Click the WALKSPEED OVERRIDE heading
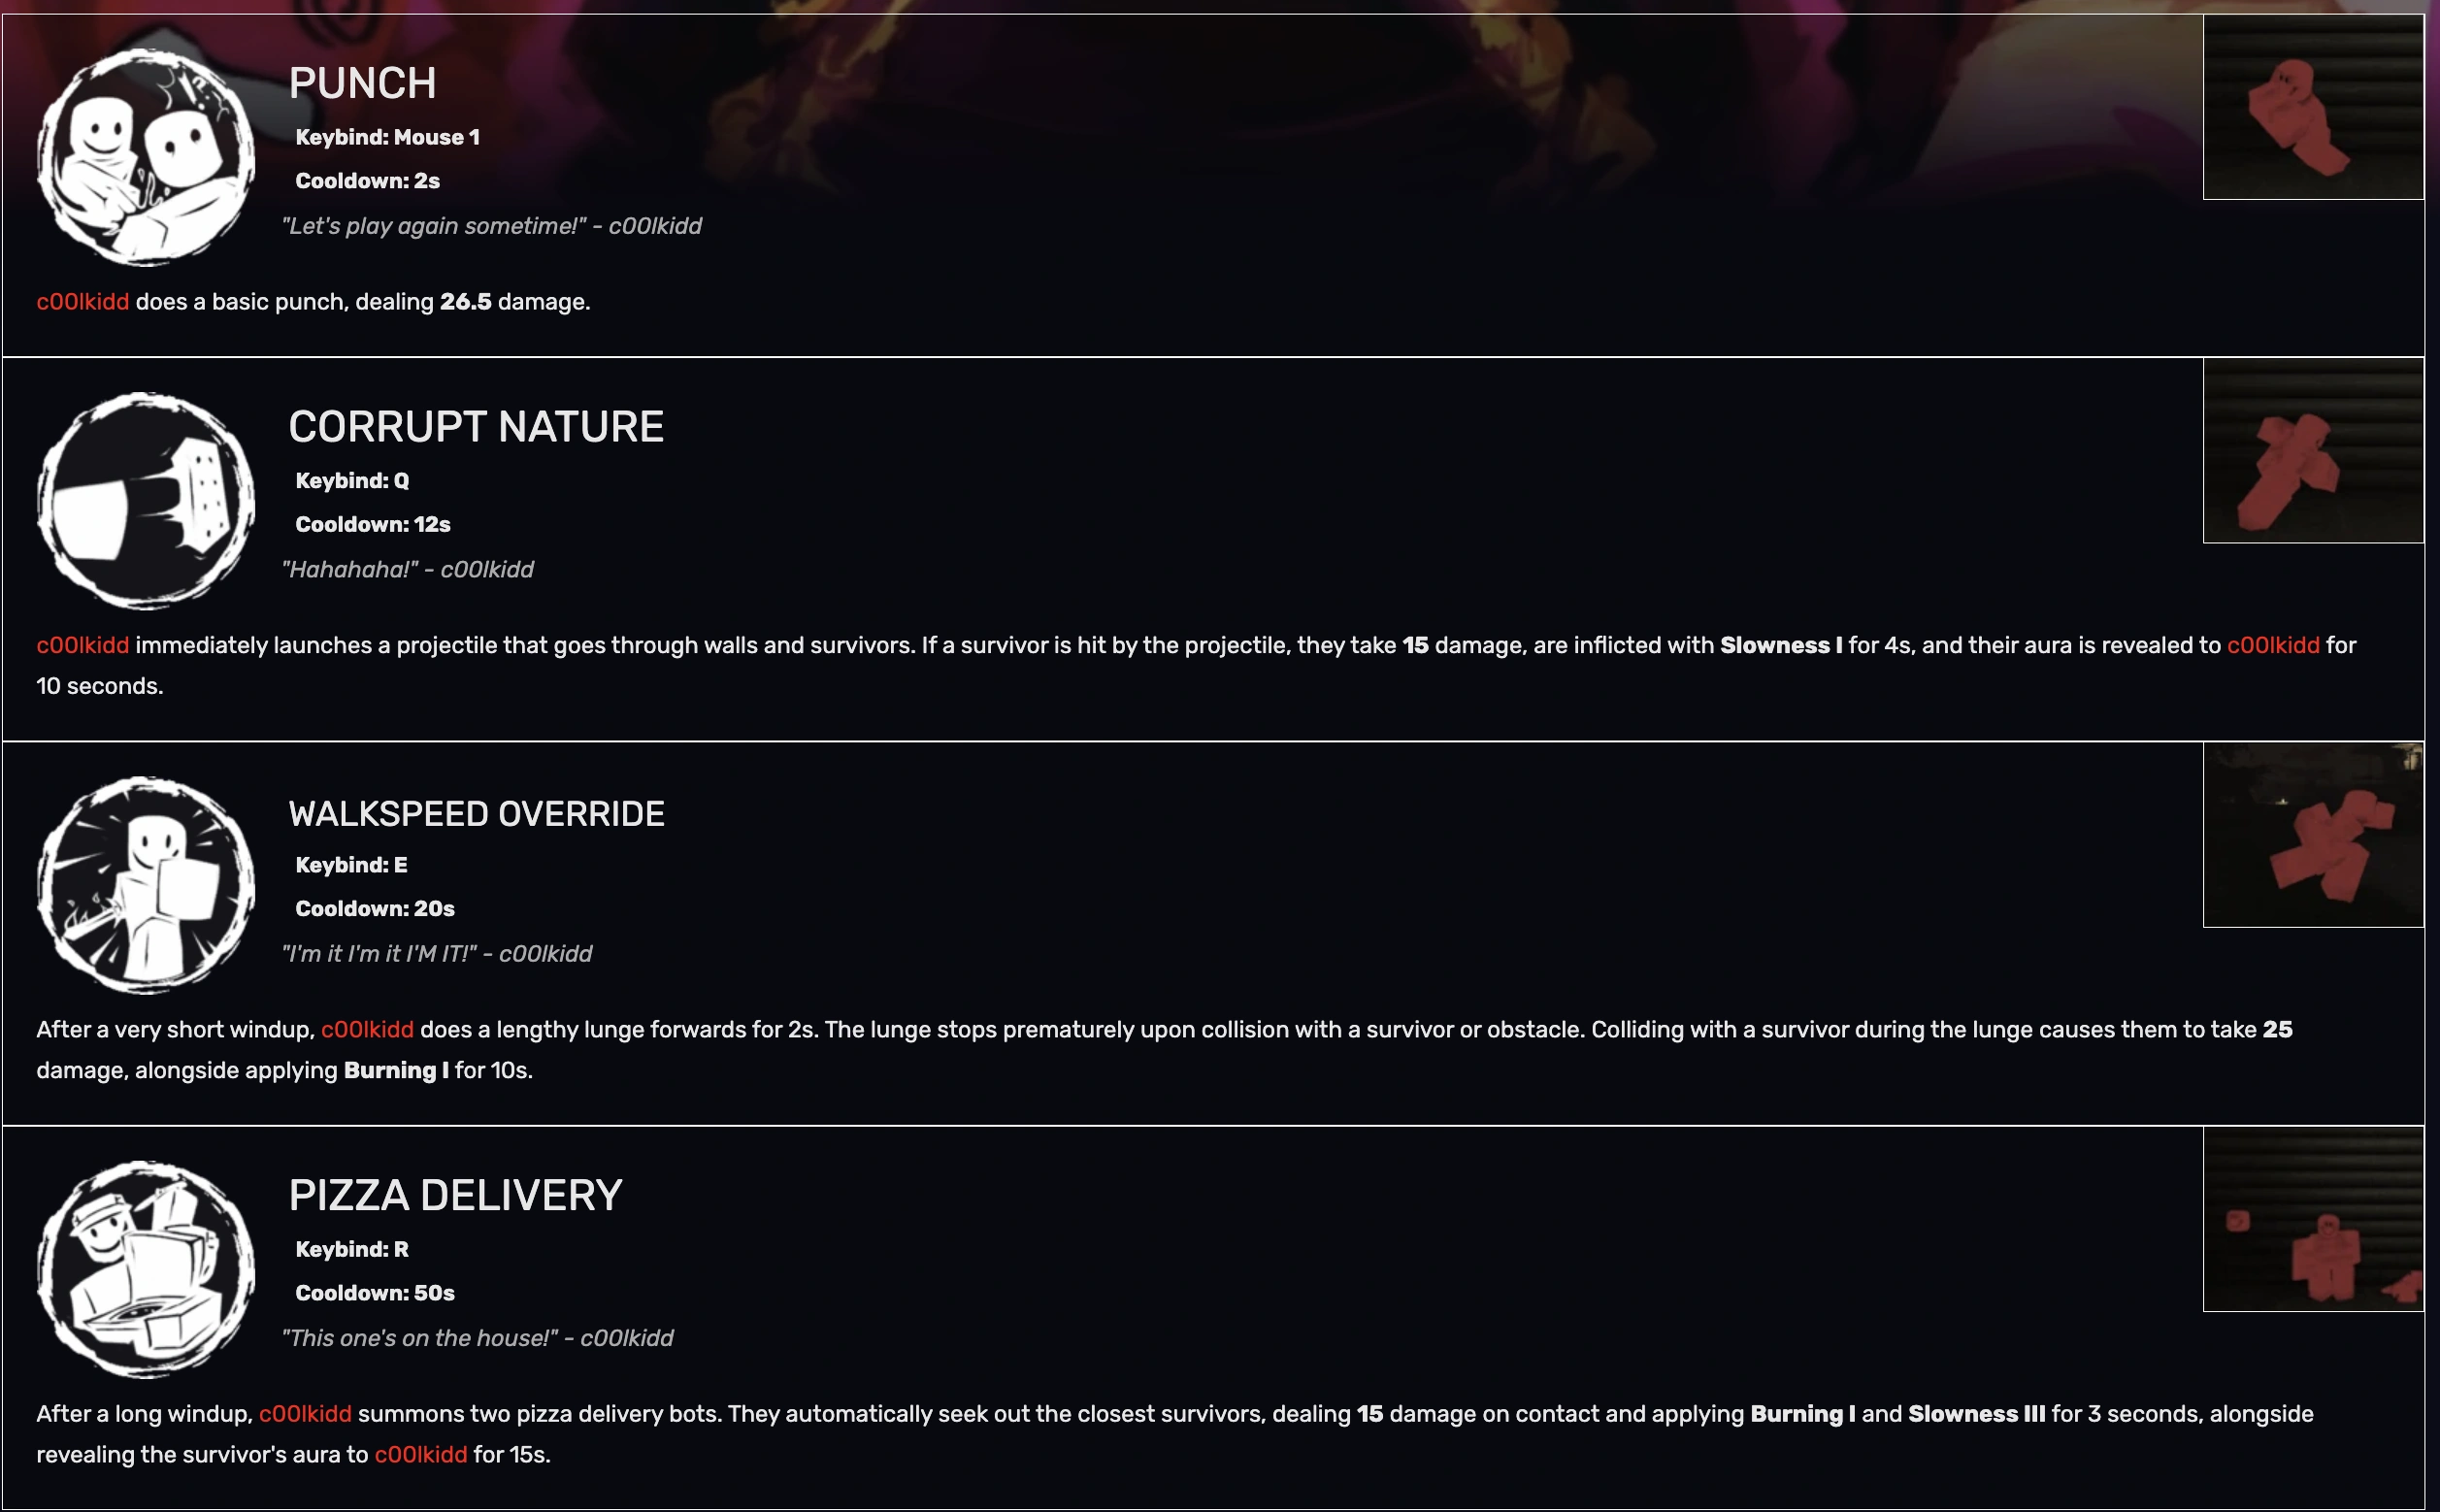This screenshot has height=1512, width=2440. click(x=476, y=814)
